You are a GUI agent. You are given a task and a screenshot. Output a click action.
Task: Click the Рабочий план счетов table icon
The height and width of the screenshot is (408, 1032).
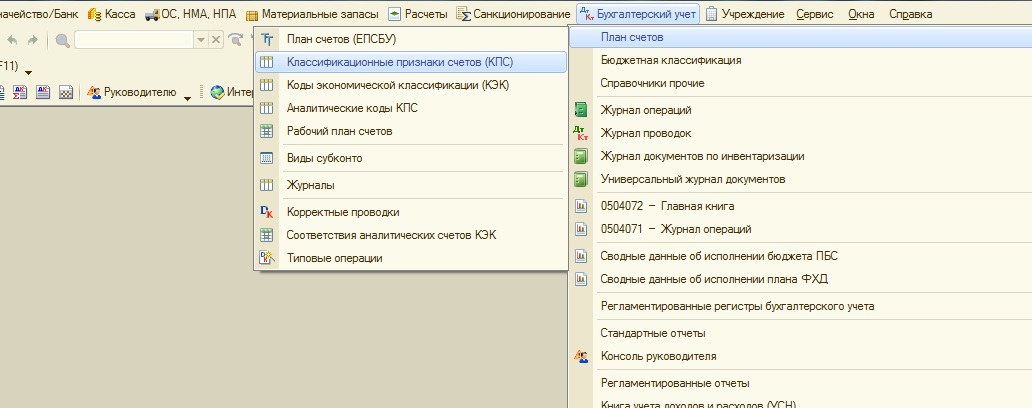coord(267,131)
